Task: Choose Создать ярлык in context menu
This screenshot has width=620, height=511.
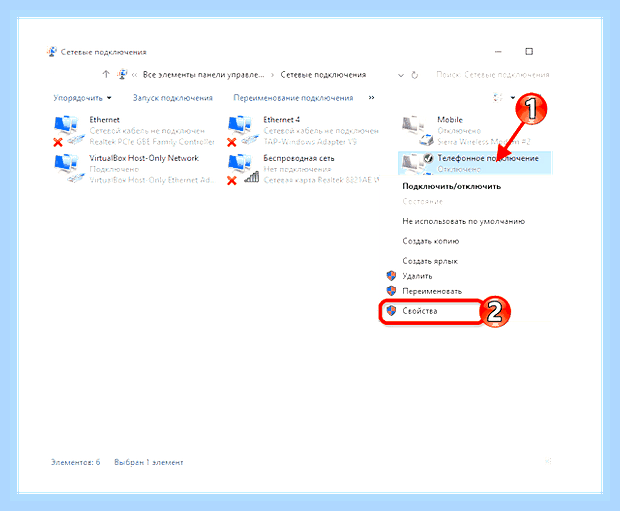Action: (430, 261)
